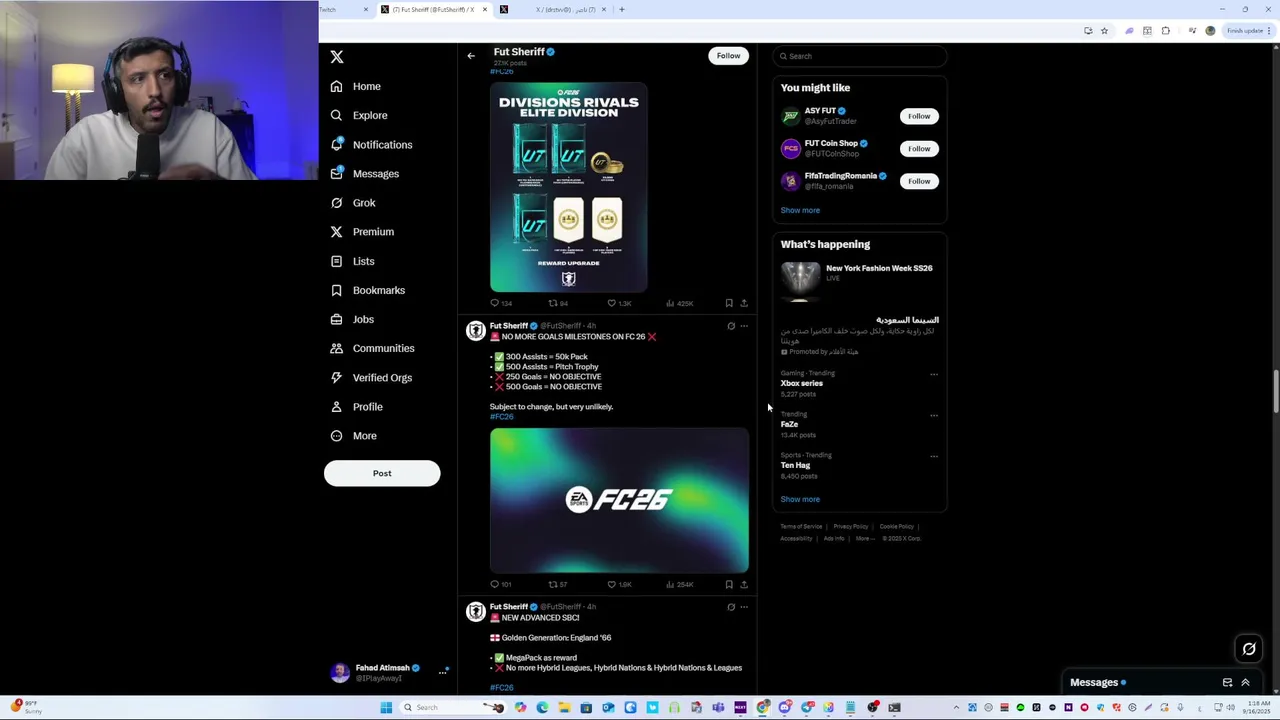This screenshot has height=720, width=1280.
Task: Open the FaZe trending topic
Action: coord(789,424)
